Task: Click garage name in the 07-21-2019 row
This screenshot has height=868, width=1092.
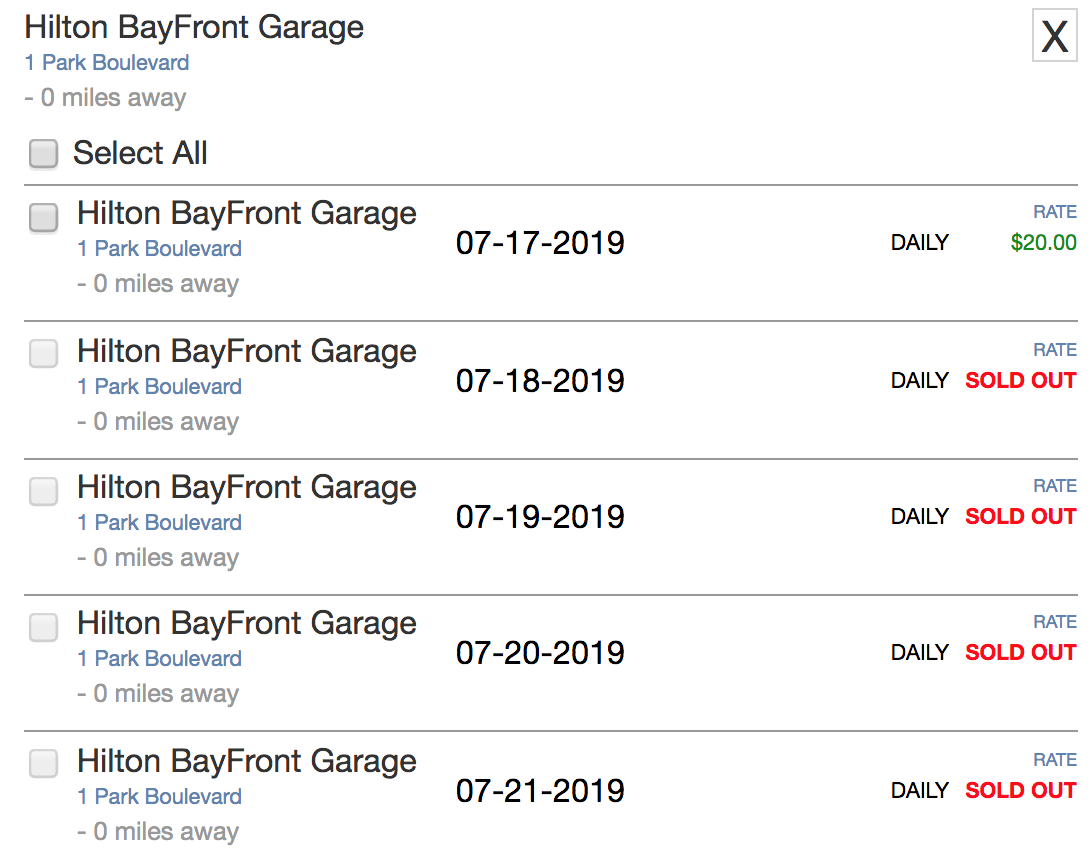Action: (247, 761)
